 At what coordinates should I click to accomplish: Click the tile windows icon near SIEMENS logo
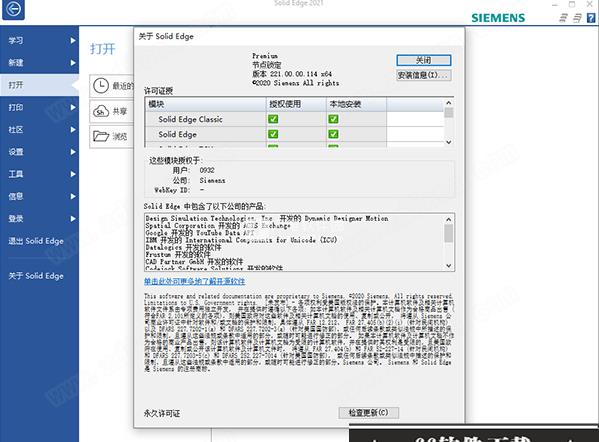(563, 18)
